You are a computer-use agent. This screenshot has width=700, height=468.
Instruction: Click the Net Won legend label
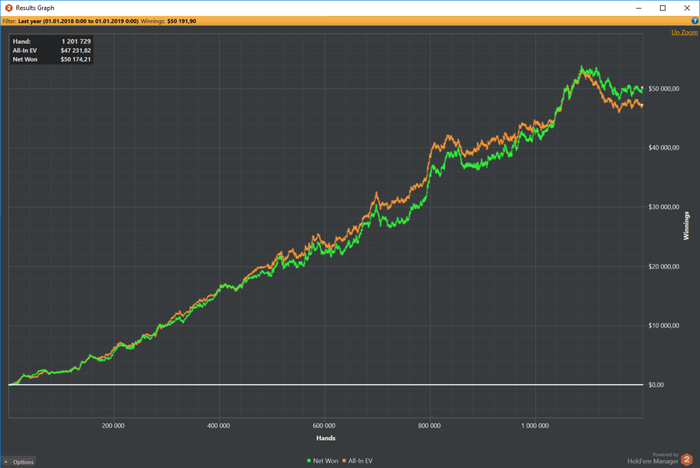[325, 461]
